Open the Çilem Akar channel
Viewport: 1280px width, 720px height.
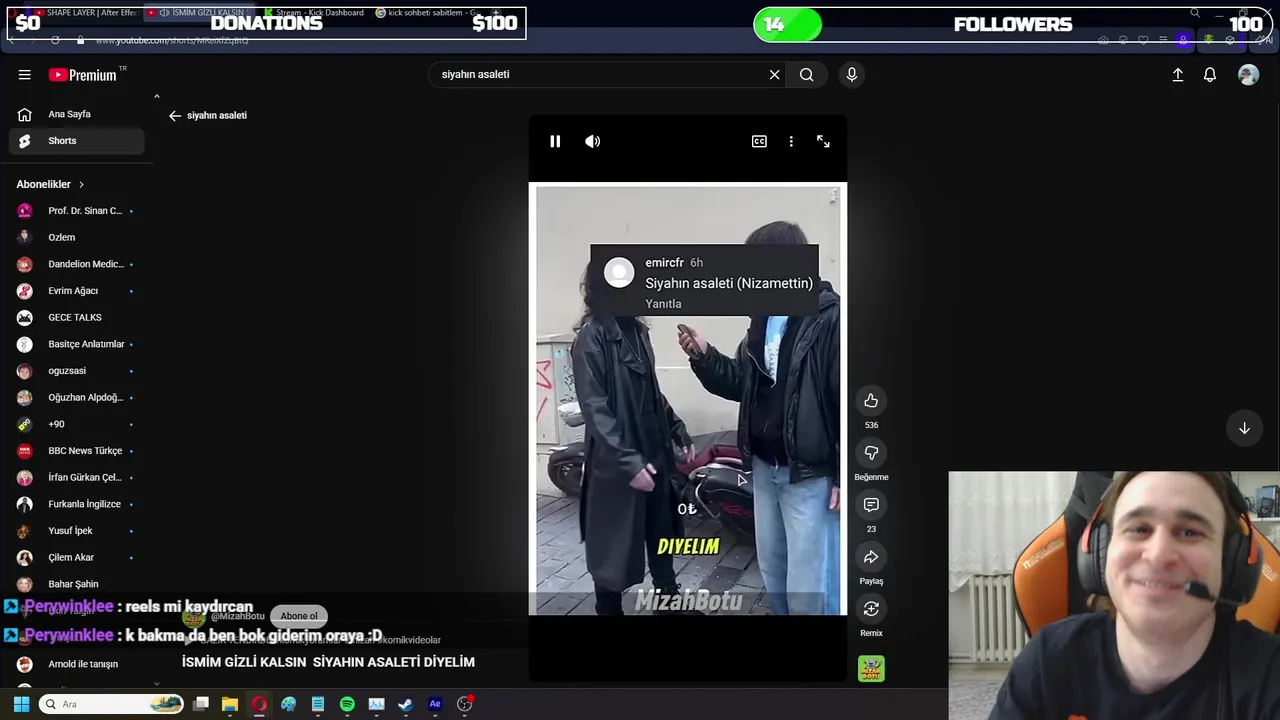click(x=76, y=558)
